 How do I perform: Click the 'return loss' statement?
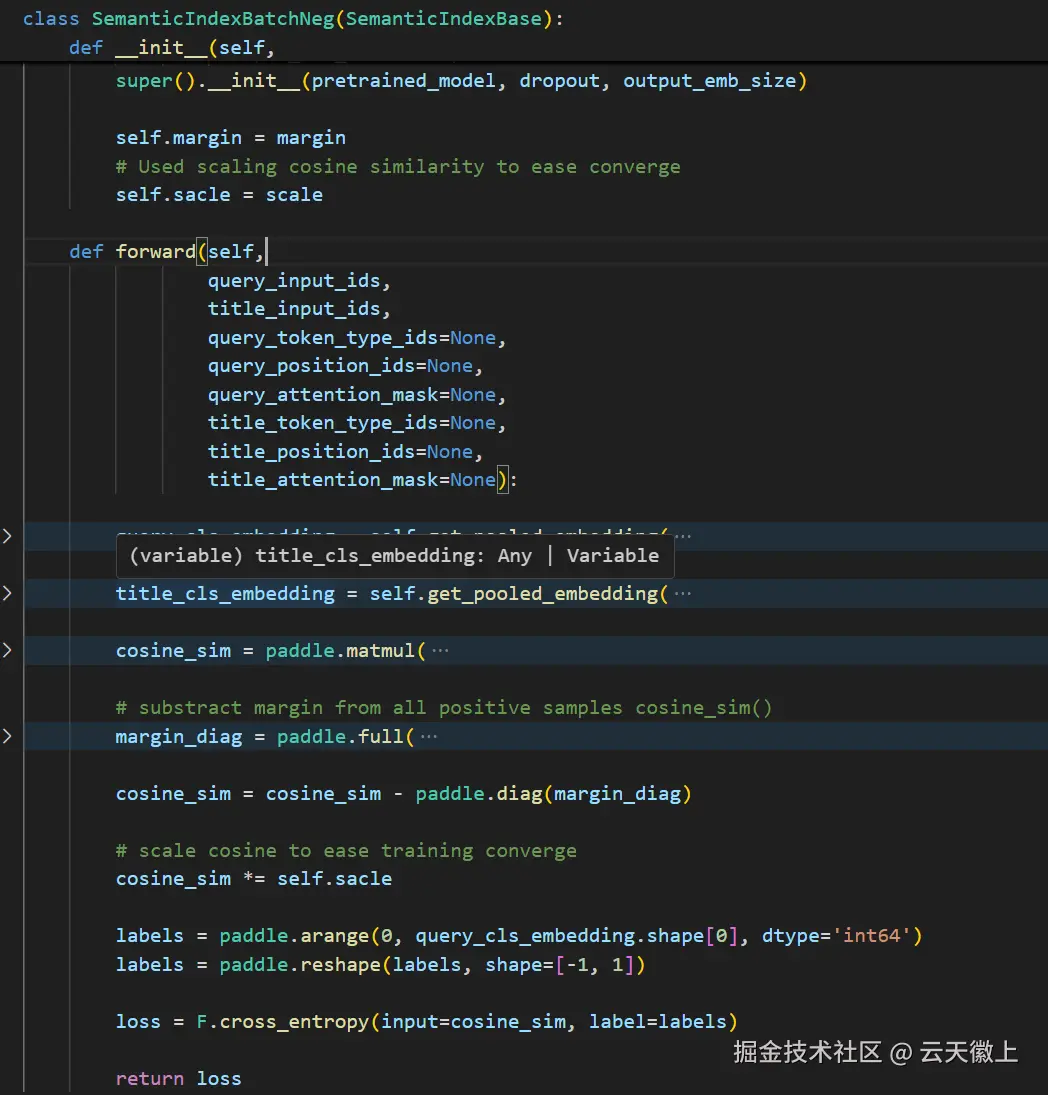[178, 1079]
